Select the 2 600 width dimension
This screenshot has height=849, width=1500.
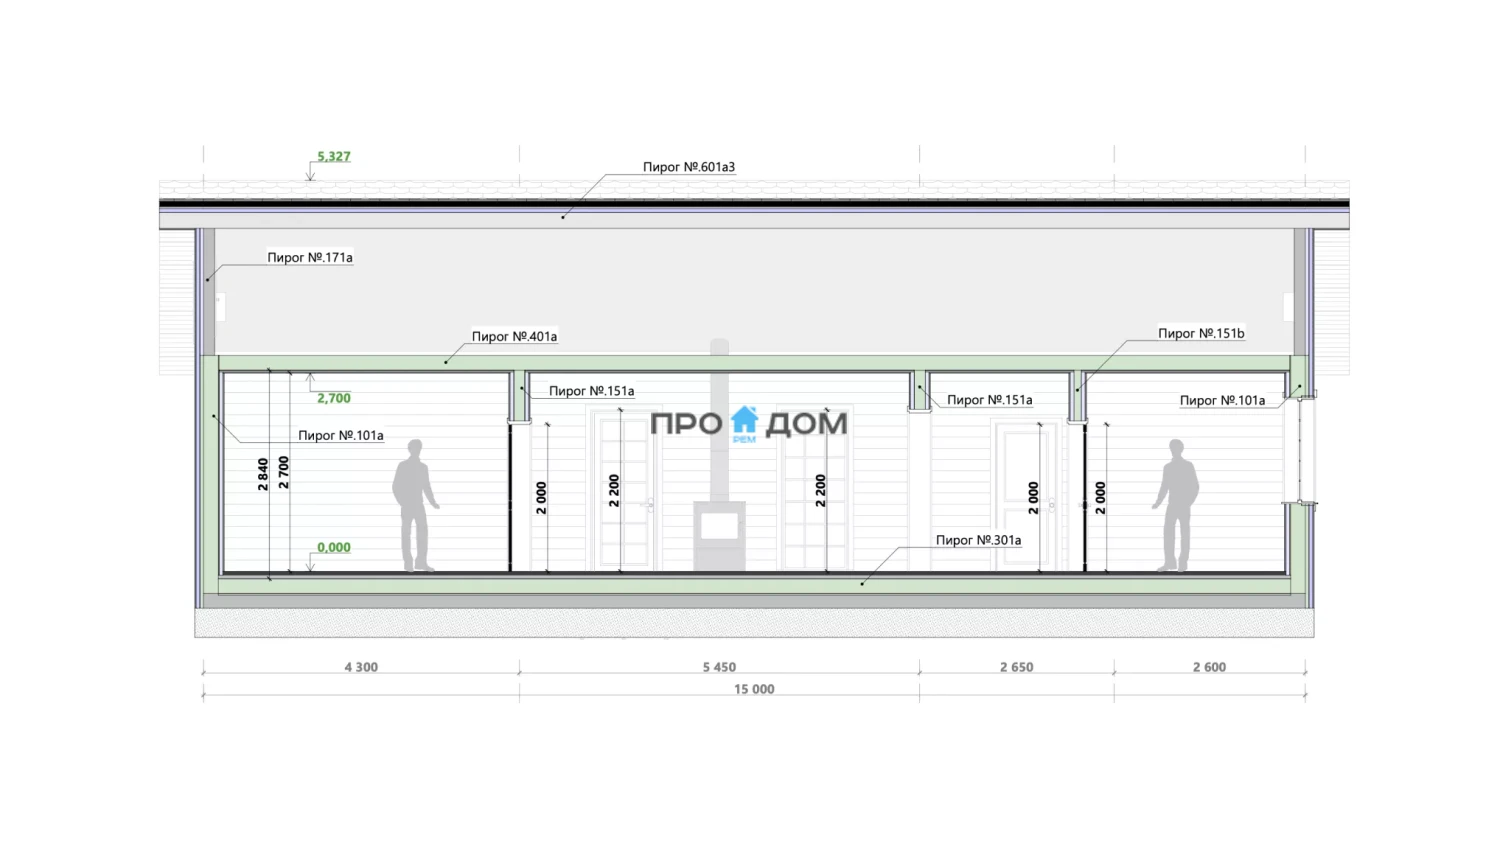coord(1209,667)
